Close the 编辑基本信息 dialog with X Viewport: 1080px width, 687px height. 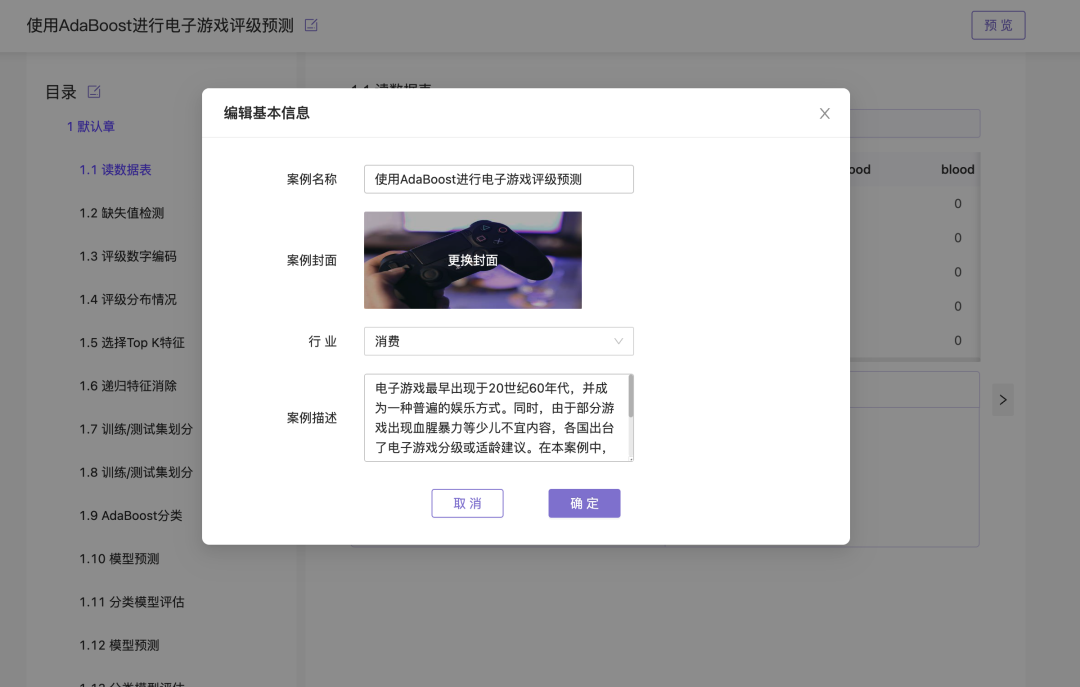pyautogui.click(x=824, y=114)
